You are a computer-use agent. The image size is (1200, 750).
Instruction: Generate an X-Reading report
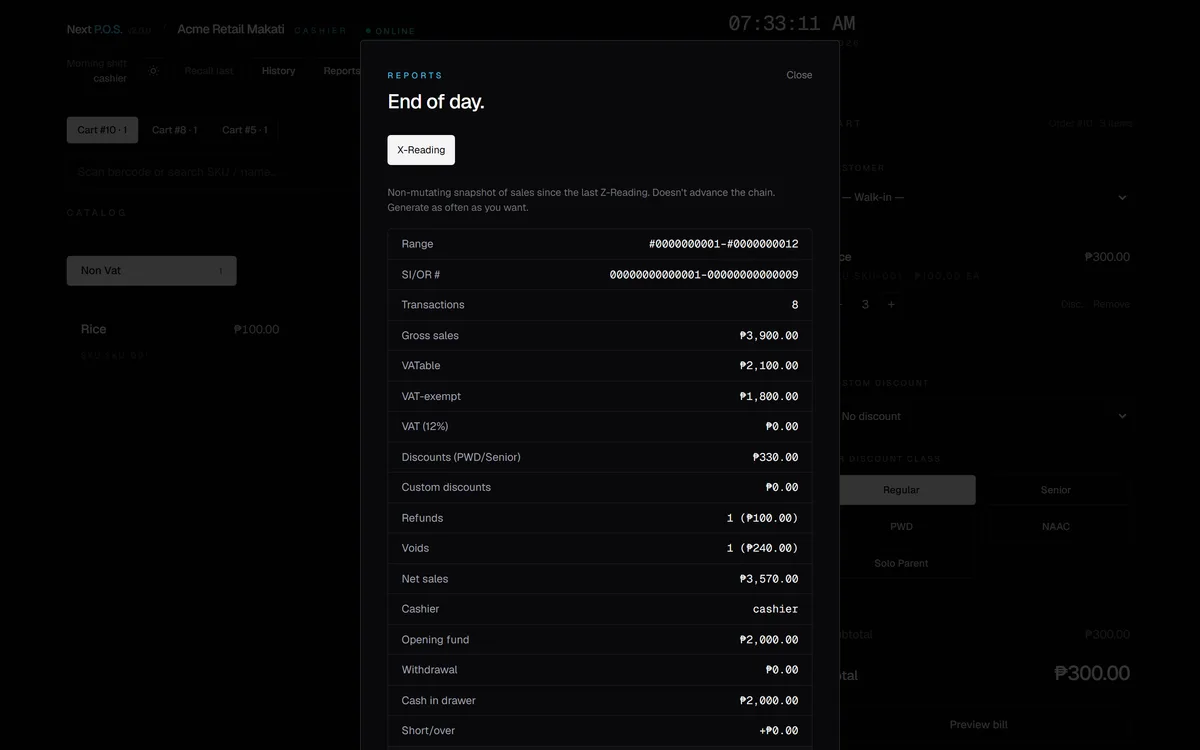(x=421, y=150)
